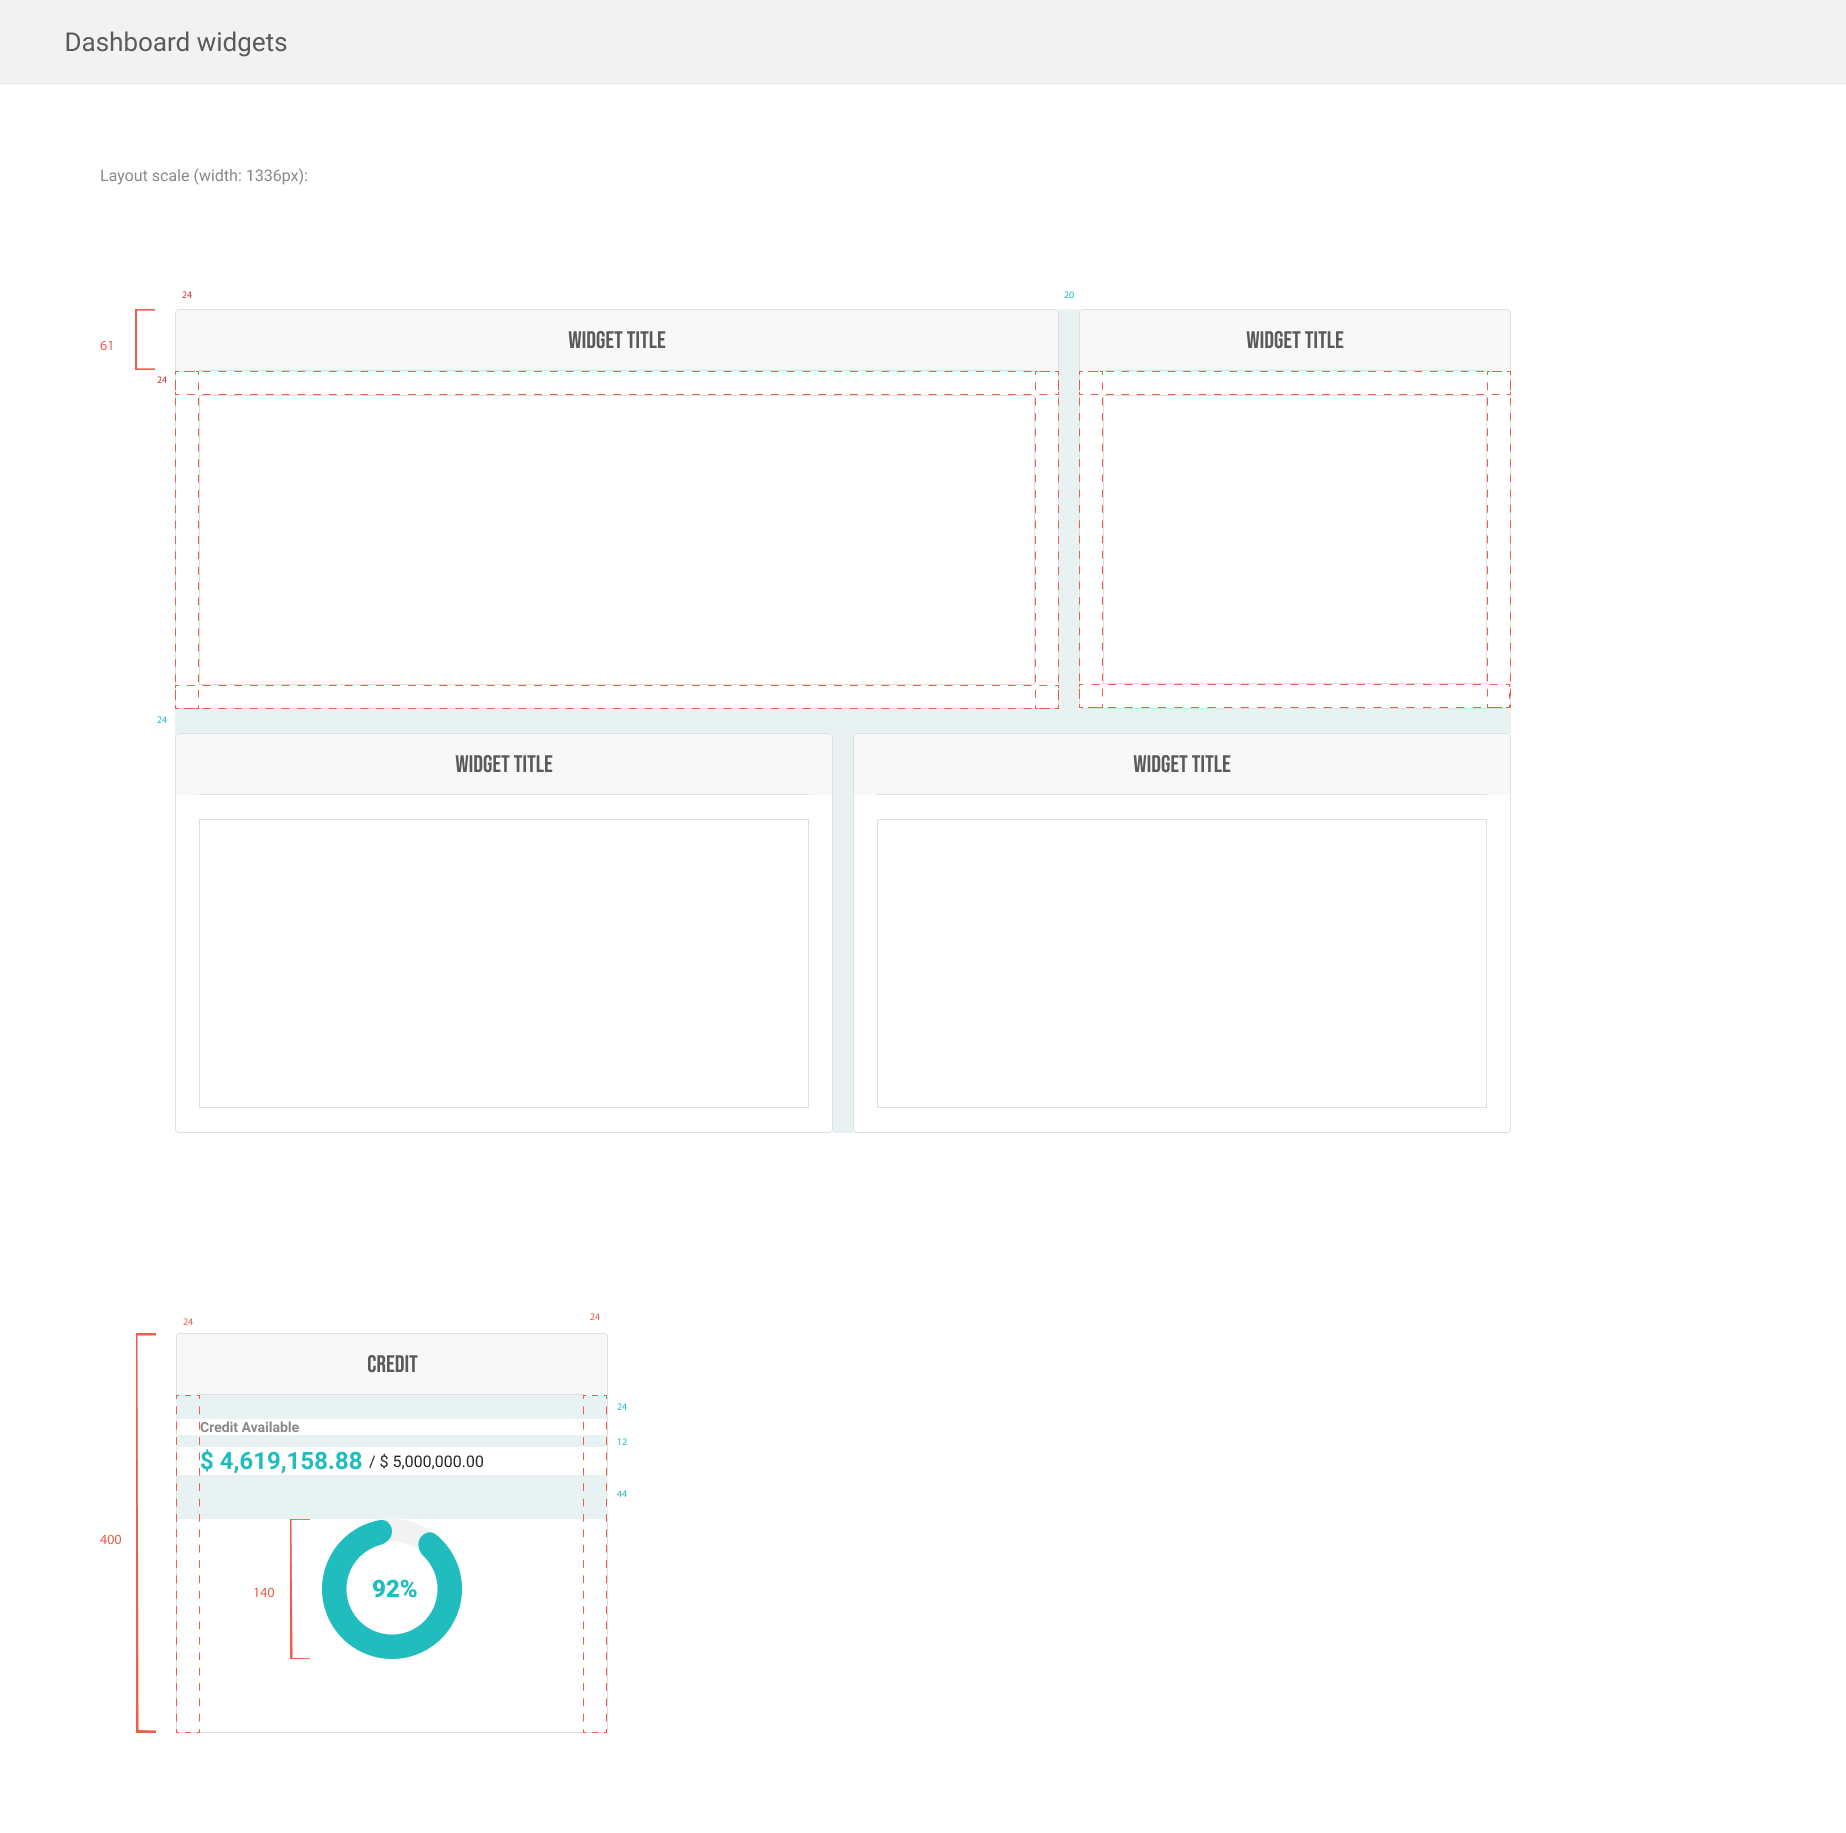Select the $ 4,619,158.88 credit amount
Viewport: 1846px width, 1833px height.
pos(281,1461)
